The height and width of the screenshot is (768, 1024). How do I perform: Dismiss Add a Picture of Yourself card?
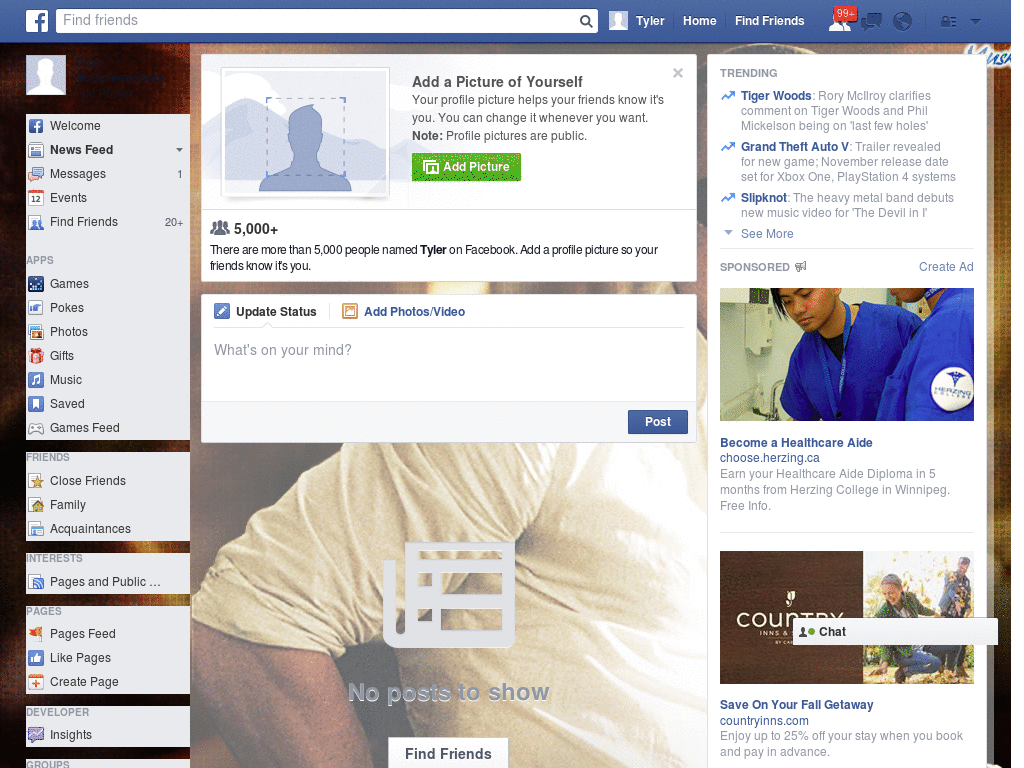tap(678, 73)
